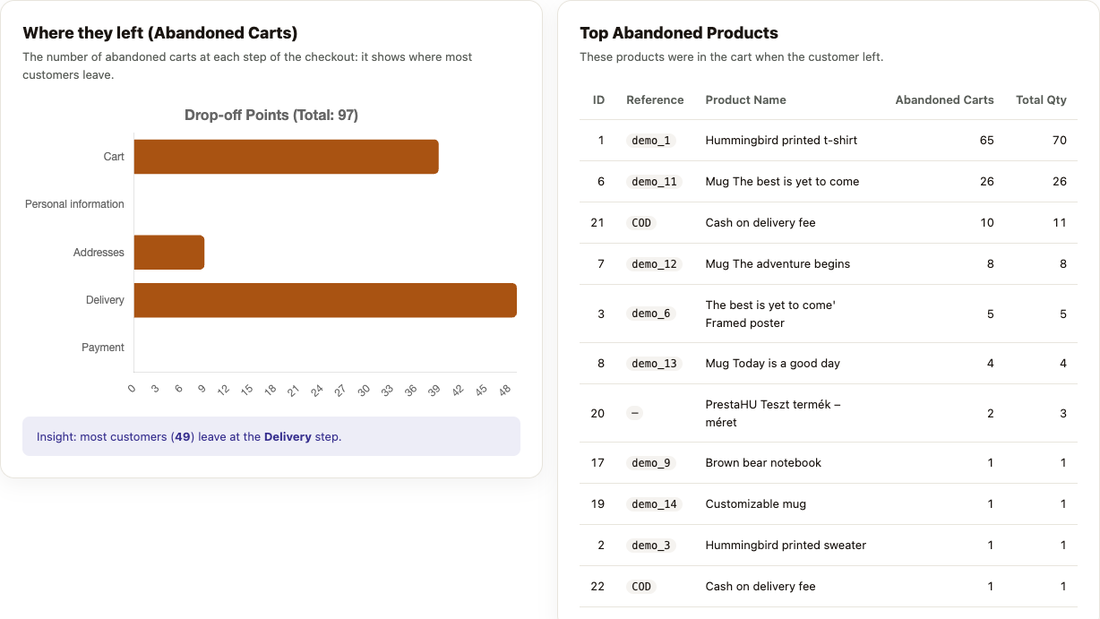Select the Total Qty column header
Viewport: 1100px width, 619px height.
[1041, 100]
